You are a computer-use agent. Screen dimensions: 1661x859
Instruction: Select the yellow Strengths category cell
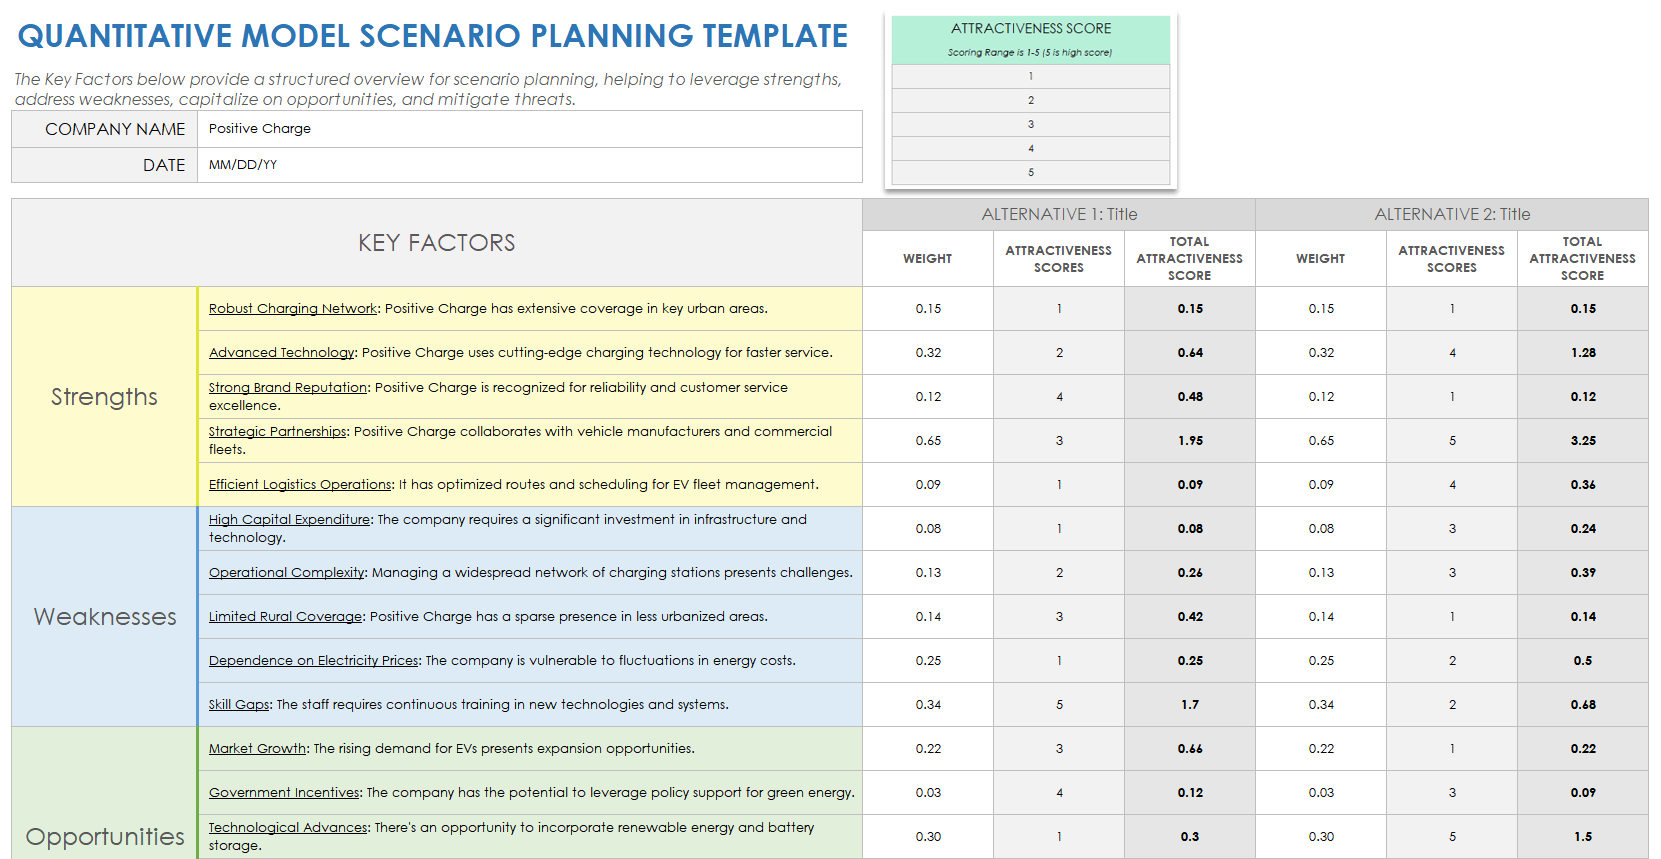[104, 397]
